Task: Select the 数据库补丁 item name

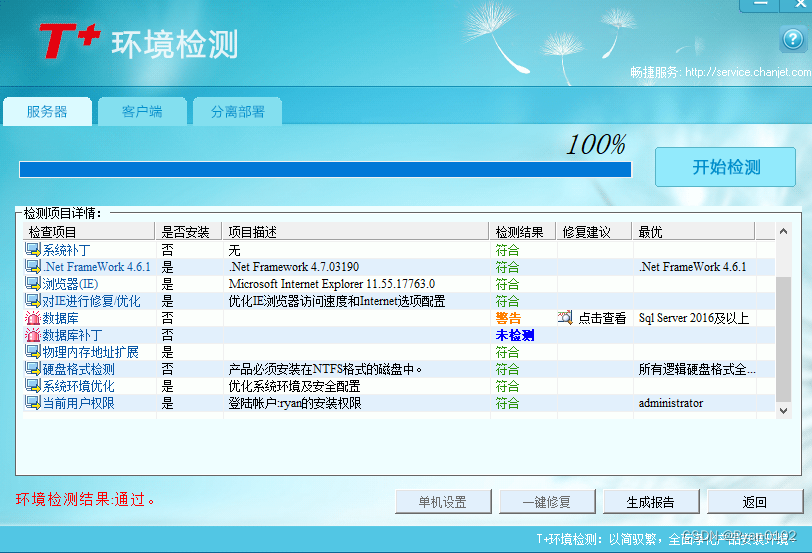Action: coord(72,335)
